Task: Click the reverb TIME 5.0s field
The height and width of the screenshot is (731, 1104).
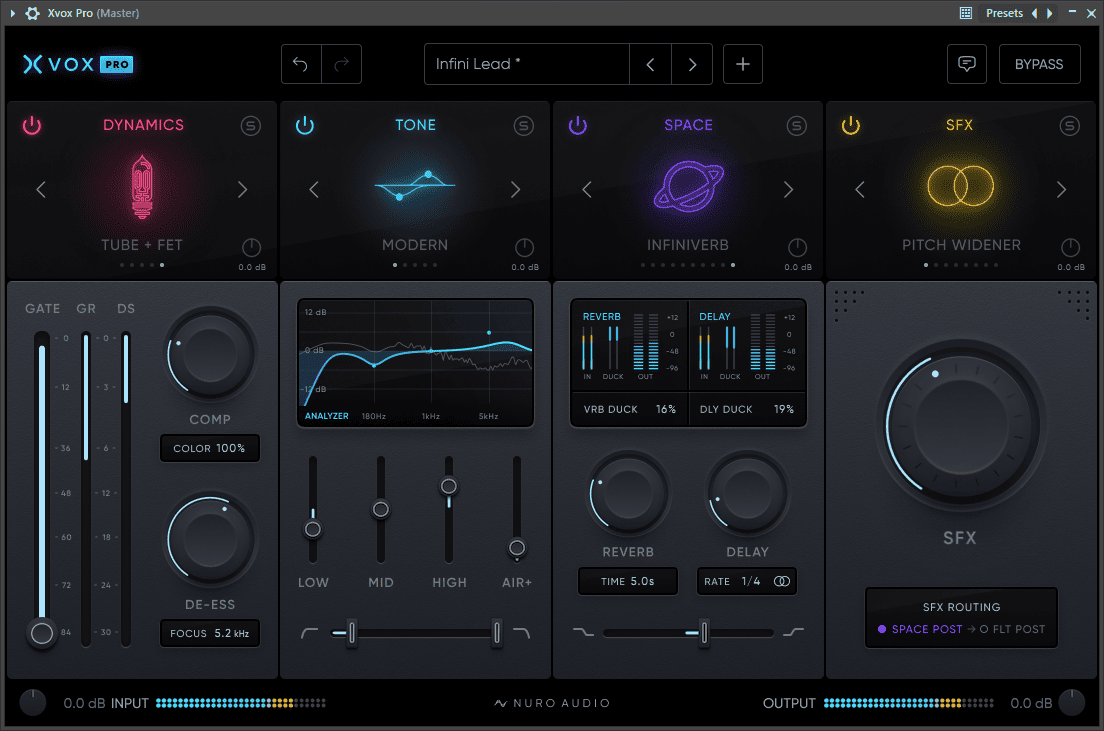Action: tap(627, 581)
